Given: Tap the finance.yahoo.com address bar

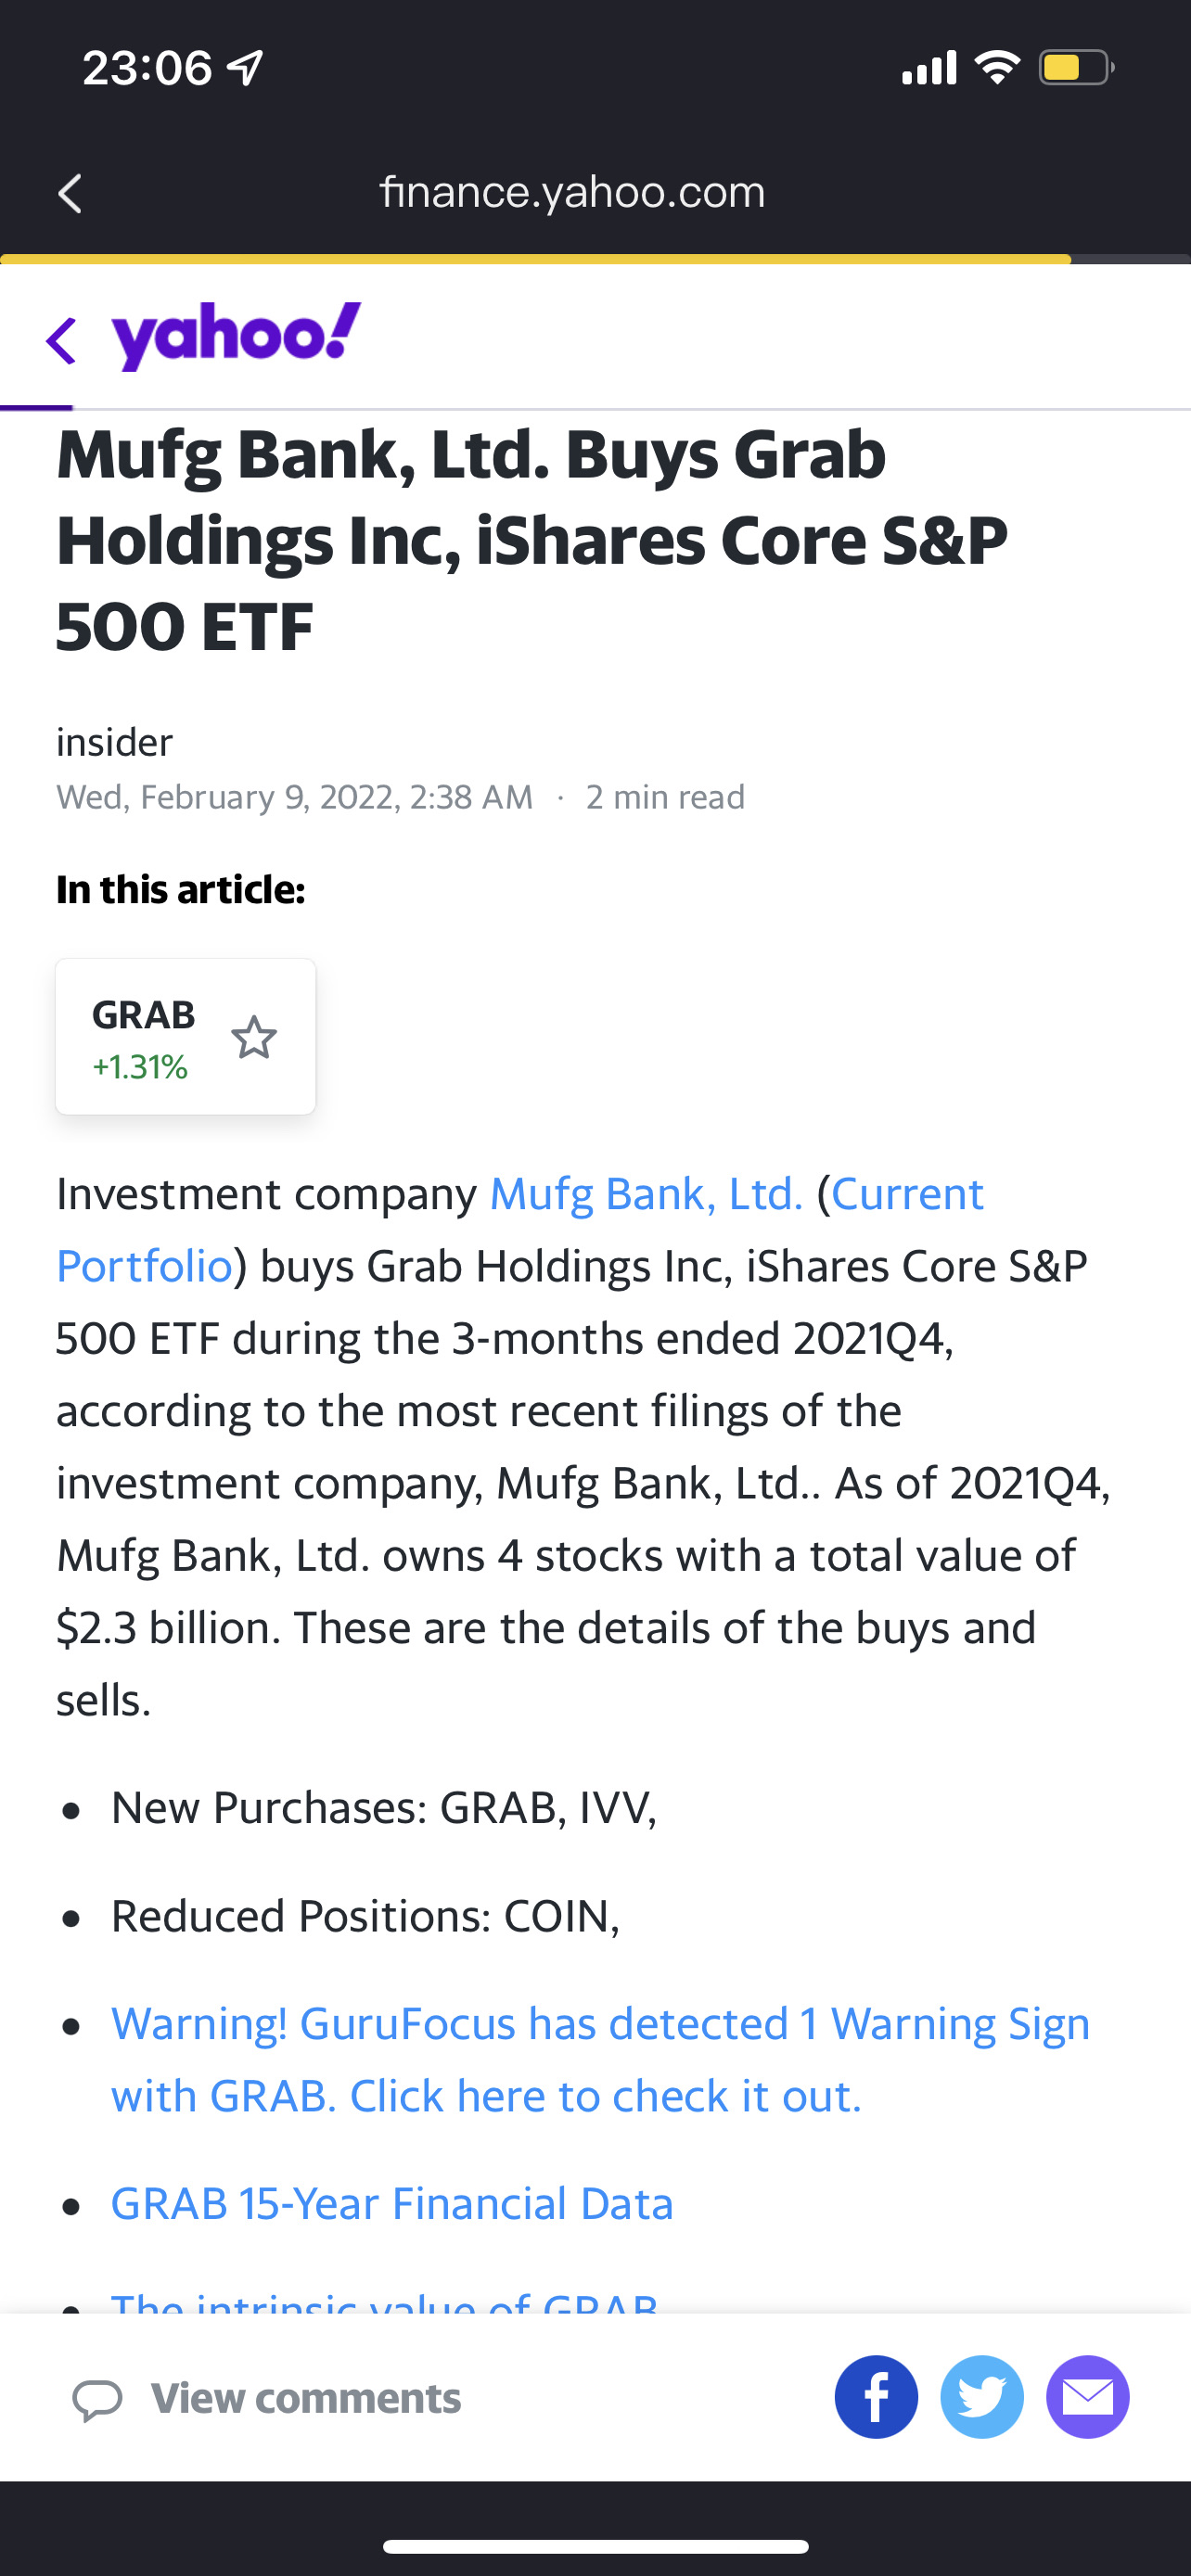Looking at the screenshot, I should click(572, 192).
